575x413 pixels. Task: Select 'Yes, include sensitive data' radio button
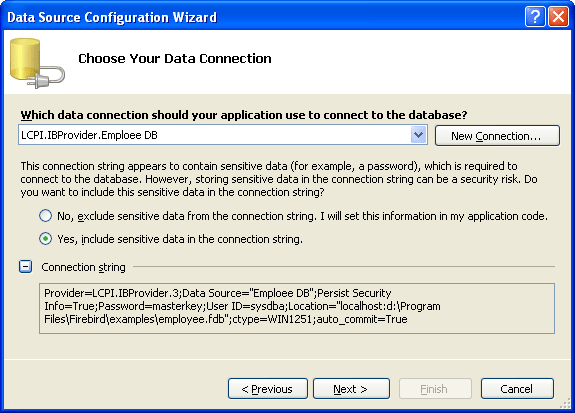(x=45, y=239)
